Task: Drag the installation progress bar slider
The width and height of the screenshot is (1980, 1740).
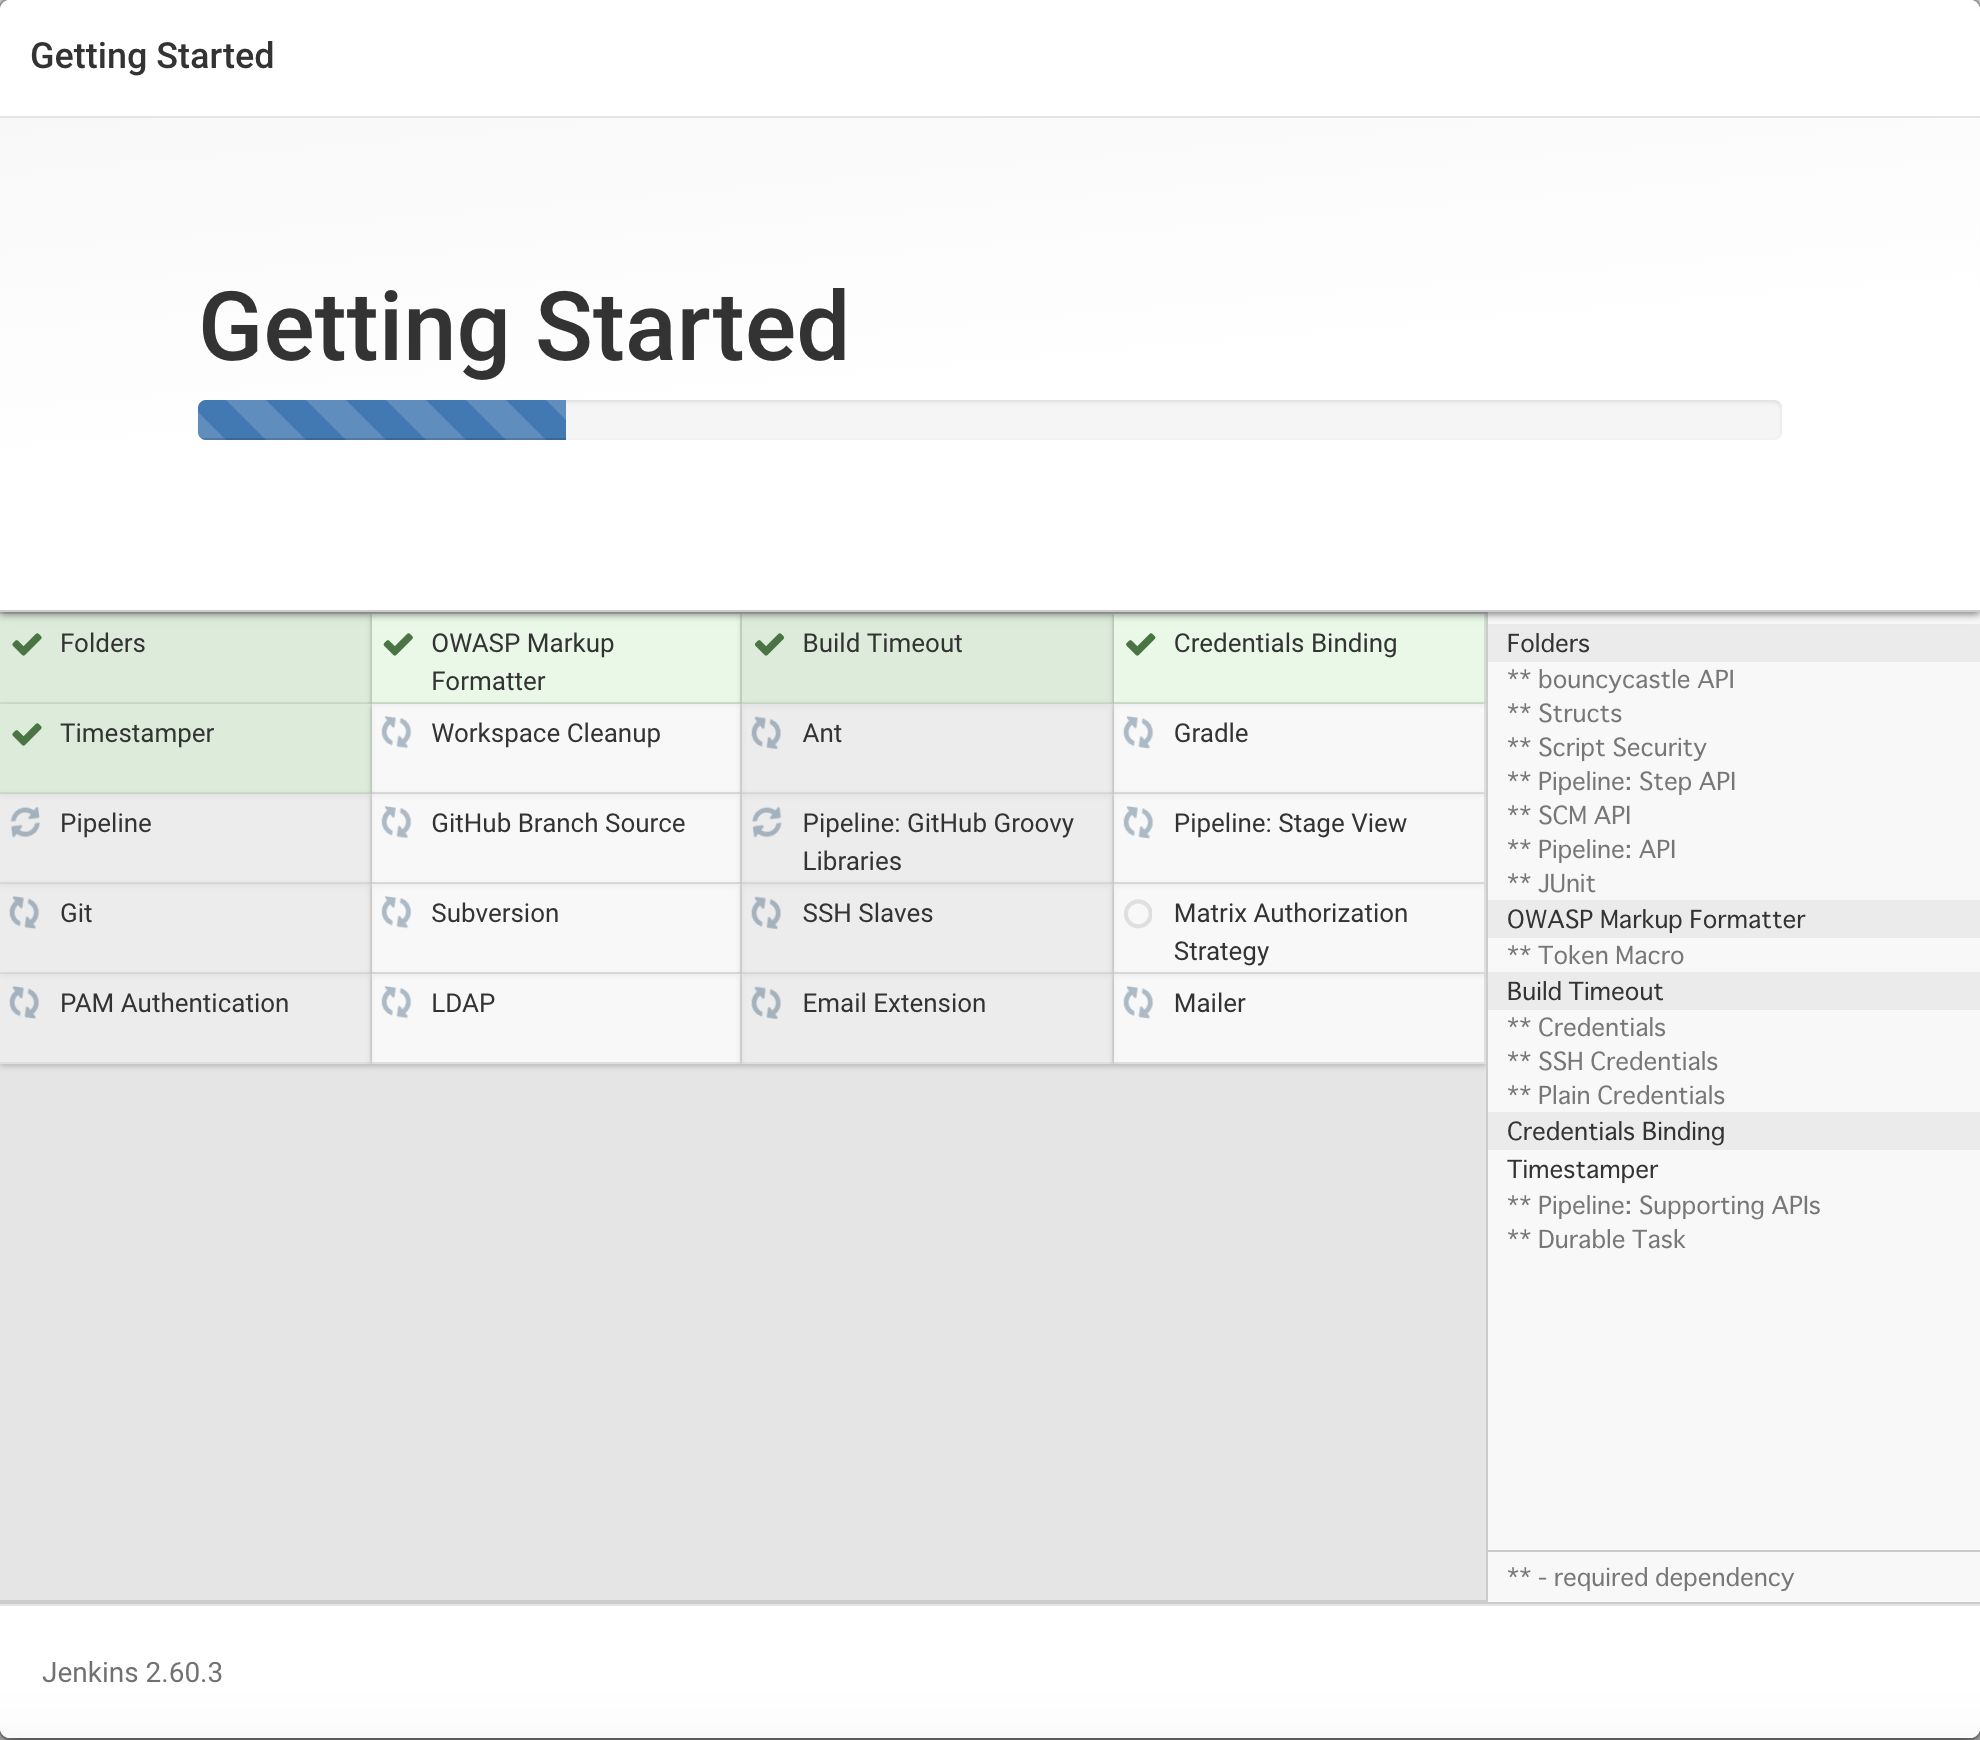Action: point(564,419)
